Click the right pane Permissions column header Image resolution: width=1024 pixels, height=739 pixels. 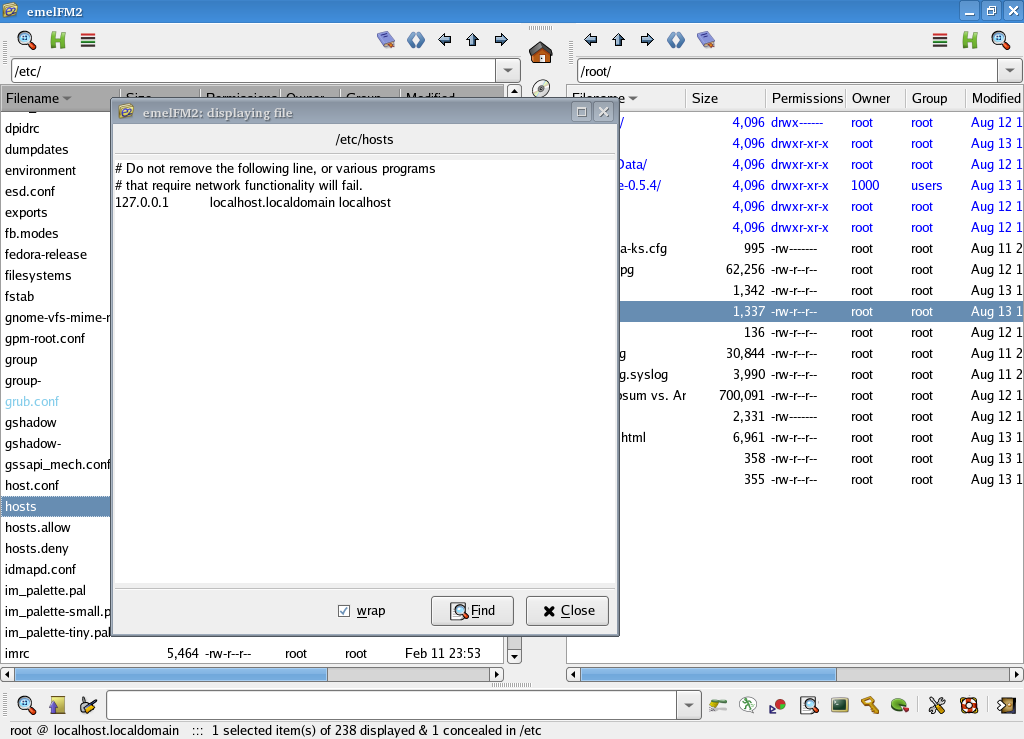pyautogui.click(x=806, y=99)
